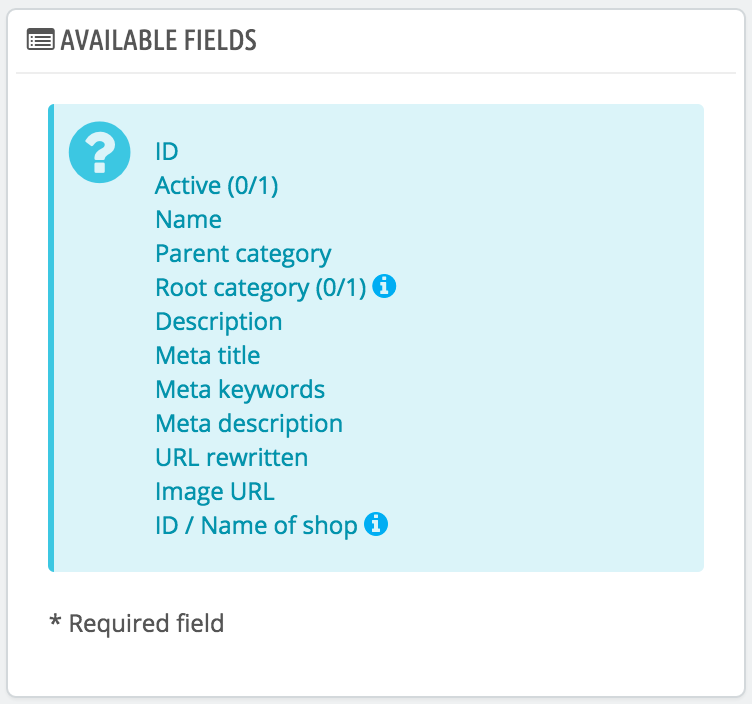Screen dimensions: 752x704
Task: Click the Image URL field
Action: pos(215,492)
